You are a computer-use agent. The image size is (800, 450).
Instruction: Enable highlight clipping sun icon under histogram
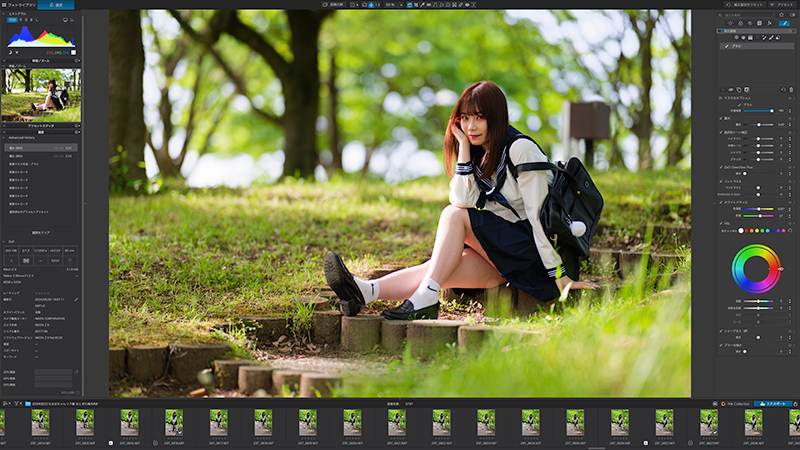tap(17, 52)
